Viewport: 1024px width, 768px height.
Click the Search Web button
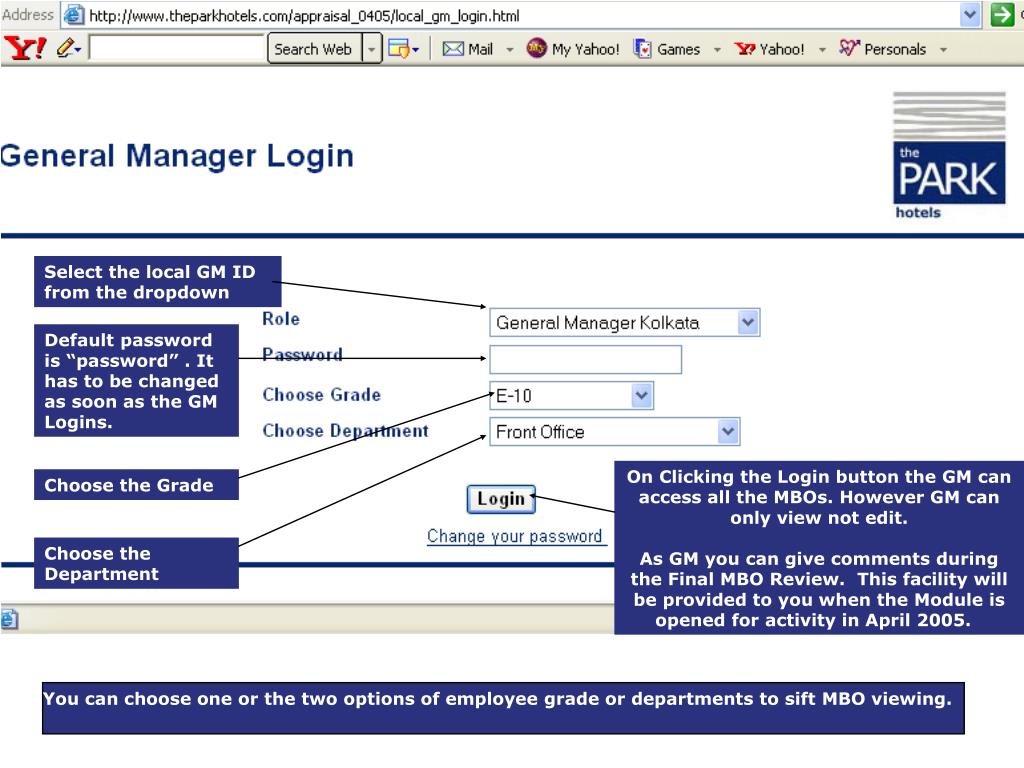[314, 49]
